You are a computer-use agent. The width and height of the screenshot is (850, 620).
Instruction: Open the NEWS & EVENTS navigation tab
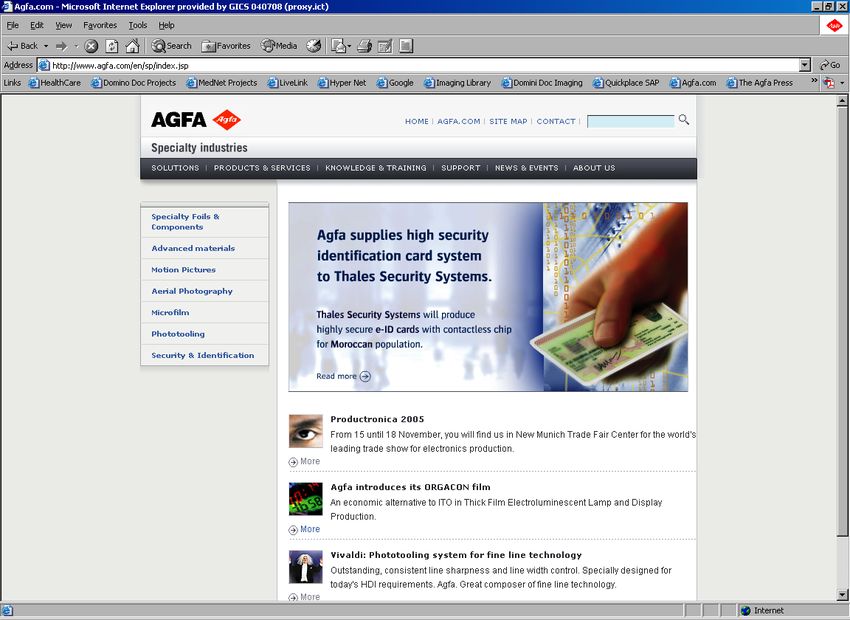[526, 168]
